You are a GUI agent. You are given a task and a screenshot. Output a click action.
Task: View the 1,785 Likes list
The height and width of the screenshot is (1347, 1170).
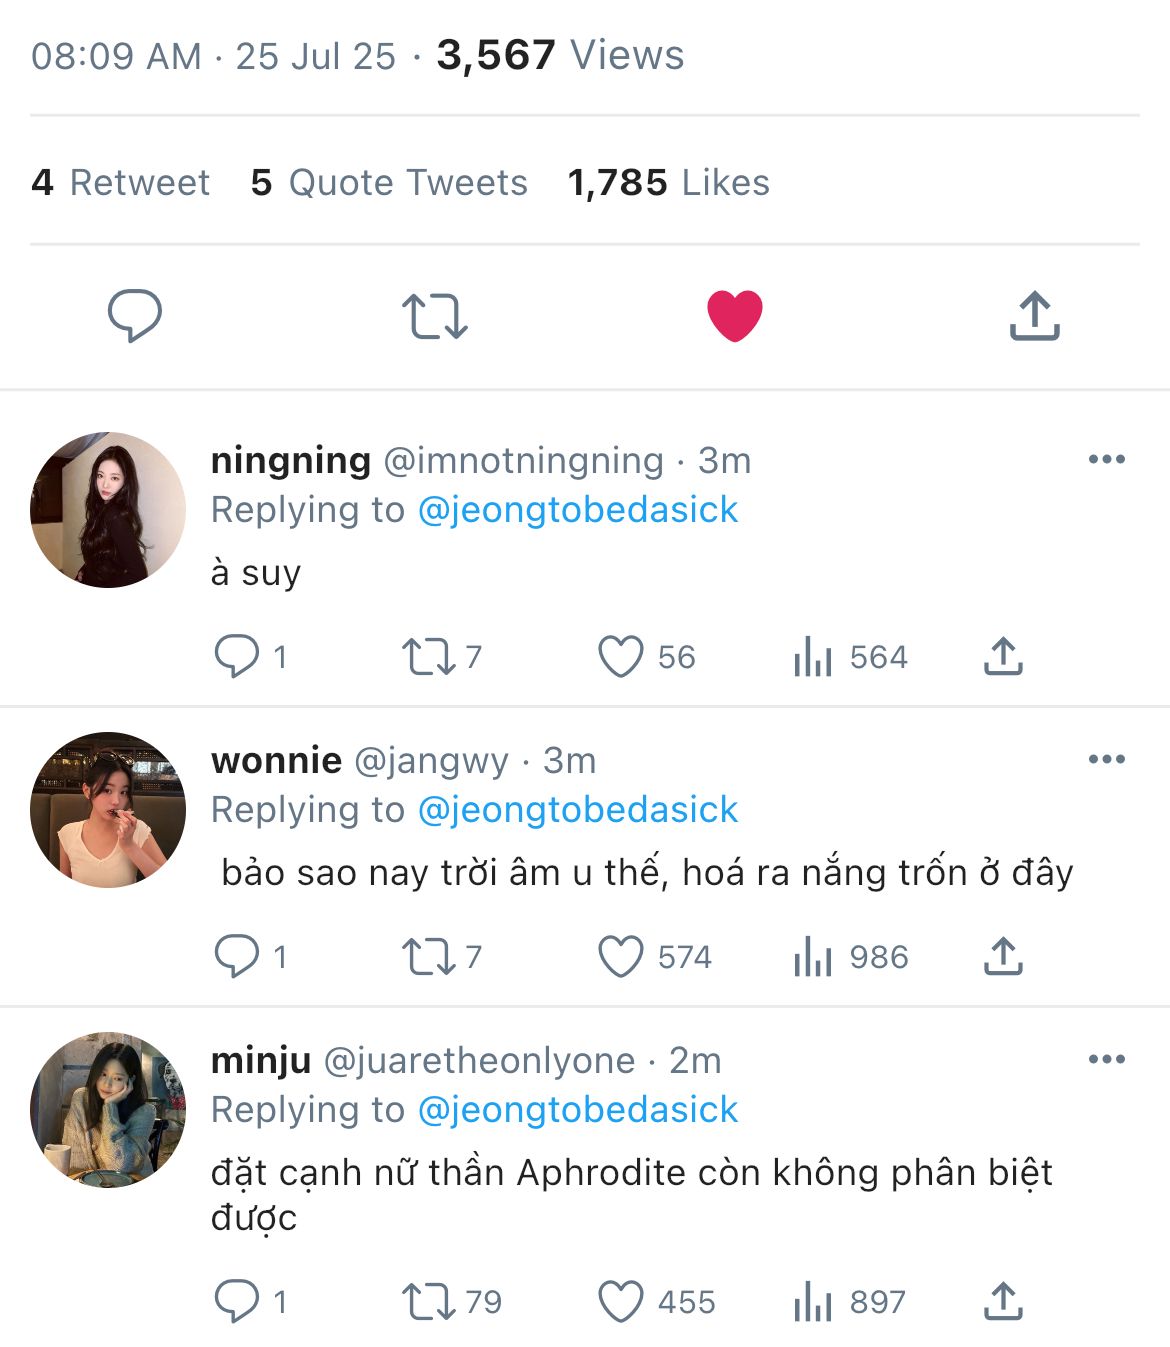point(668,183)
